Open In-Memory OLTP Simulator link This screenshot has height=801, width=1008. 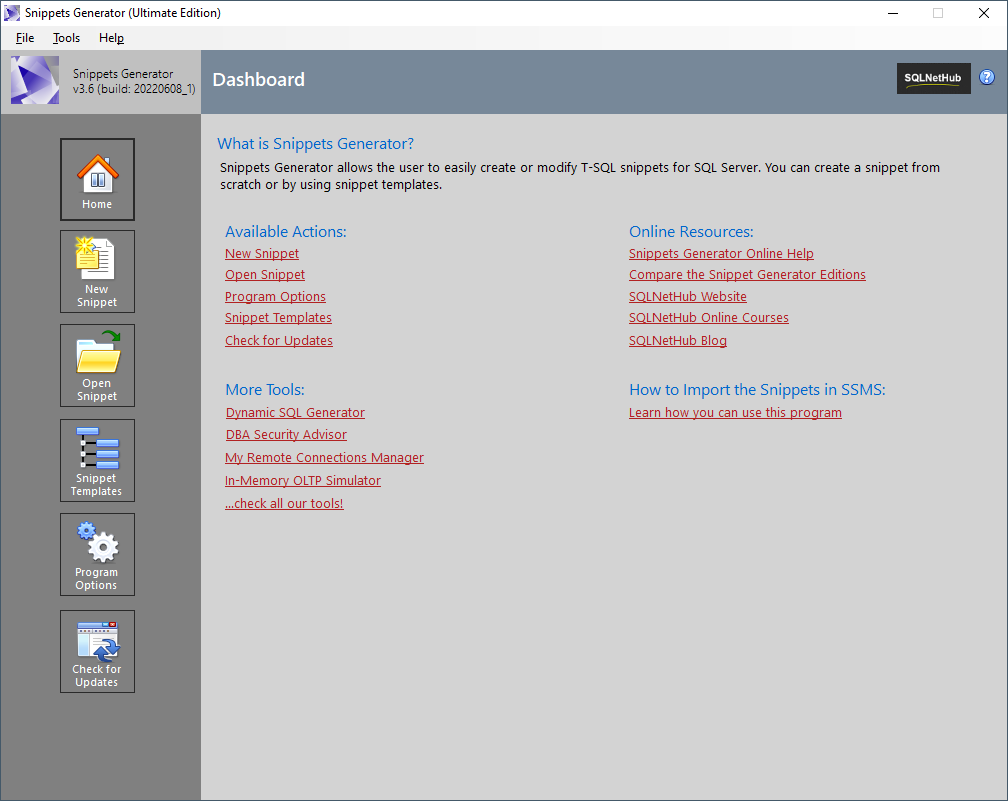[303, 481]
